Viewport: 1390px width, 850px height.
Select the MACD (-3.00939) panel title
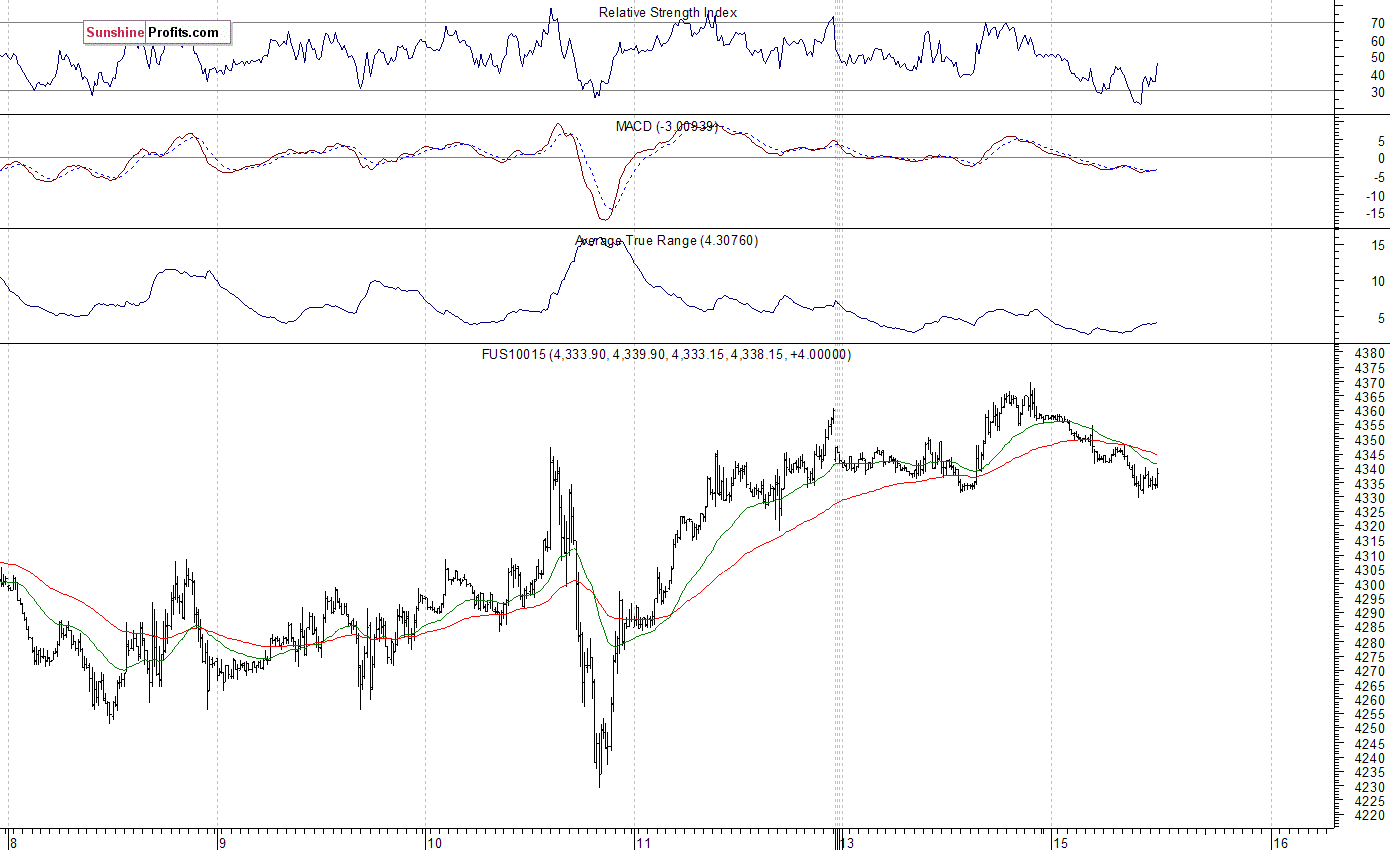667,126
